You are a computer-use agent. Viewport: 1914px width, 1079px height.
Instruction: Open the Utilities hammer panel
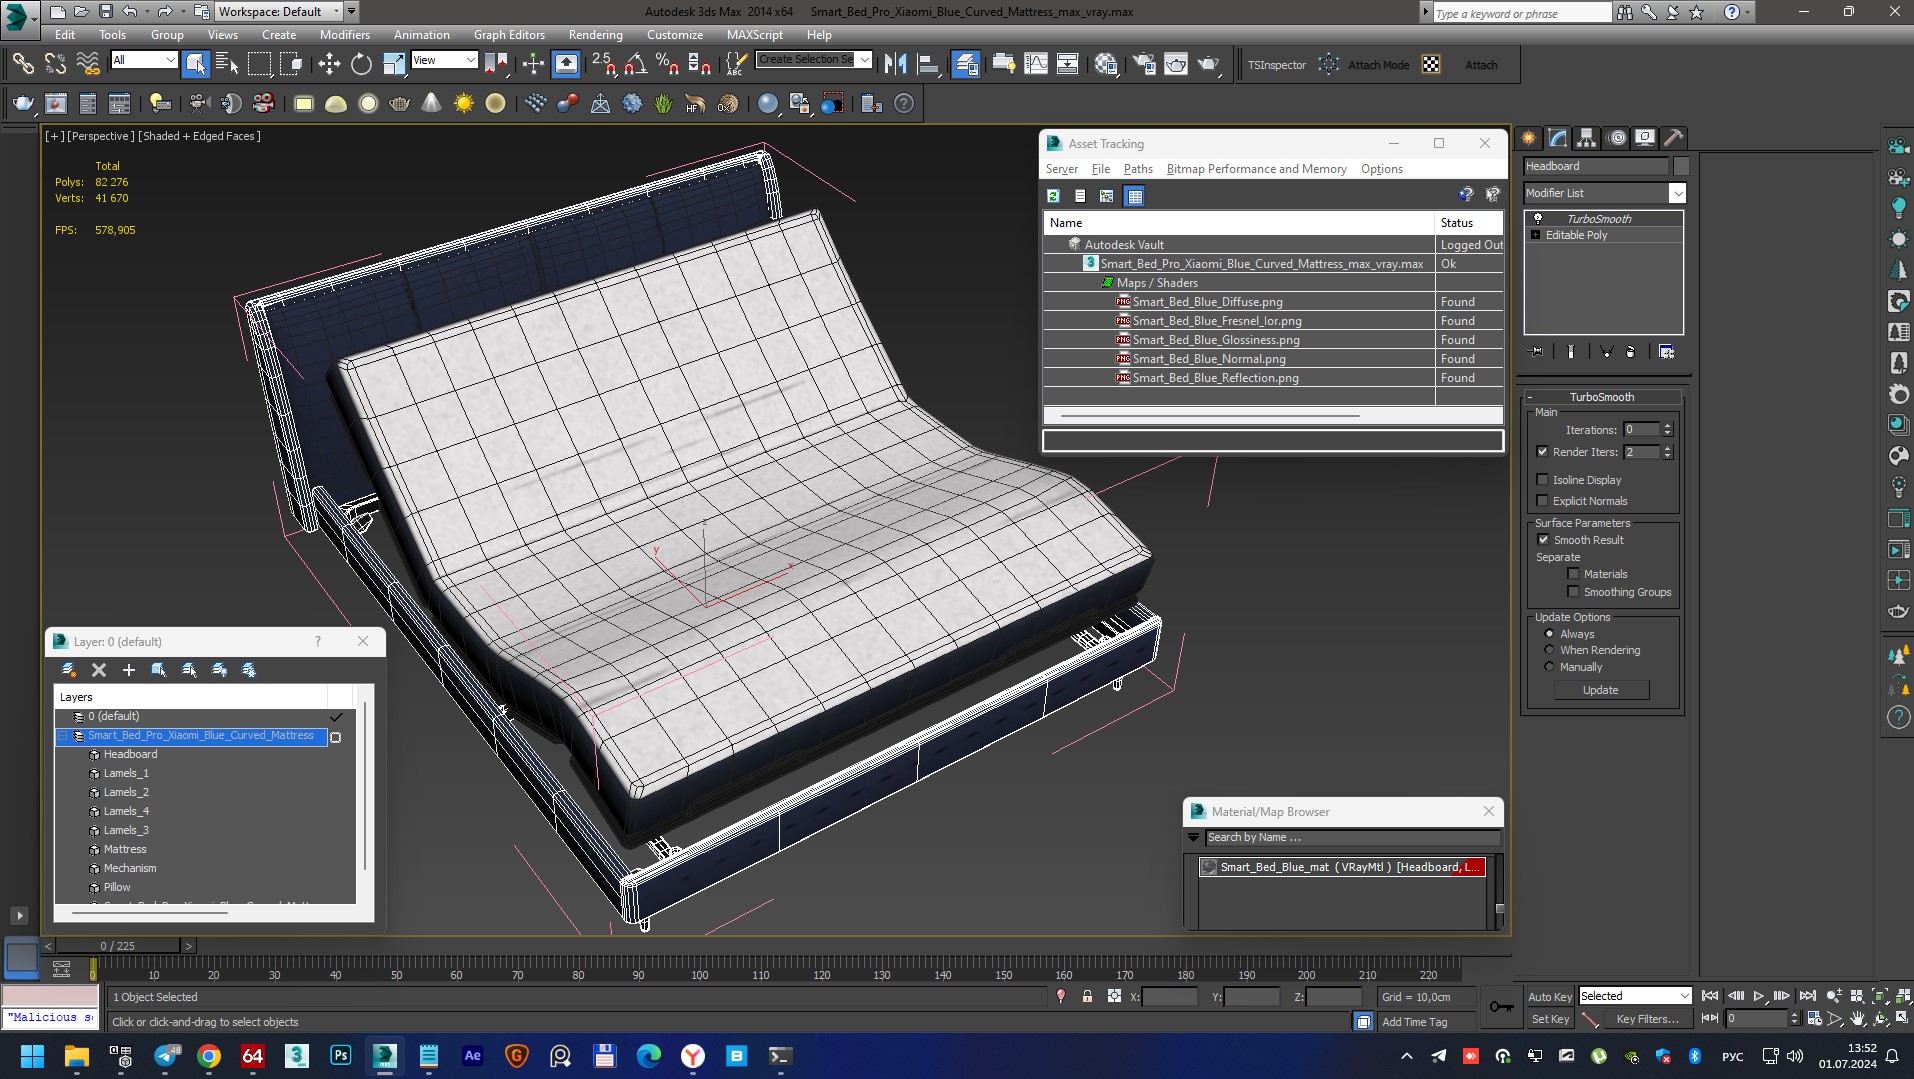point(1674,138)
